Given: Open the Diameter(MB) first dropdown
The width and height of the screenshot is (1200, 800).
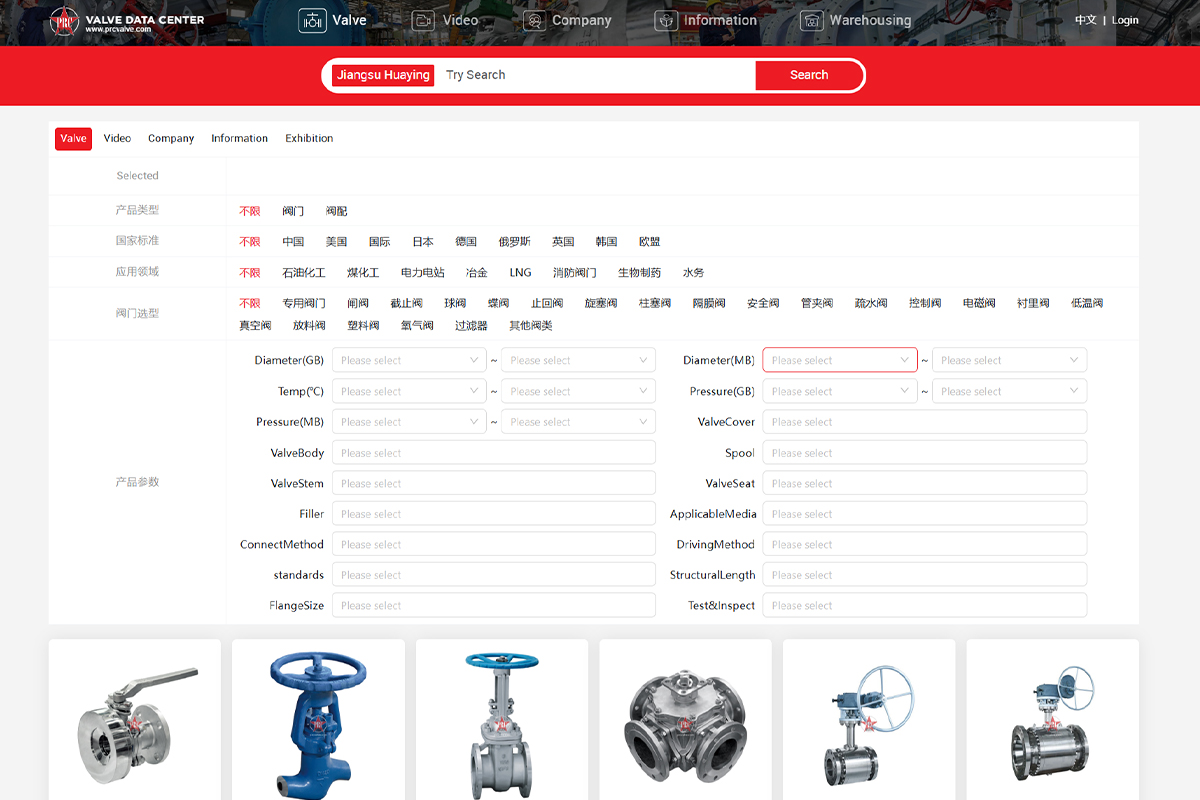Looking at the screenshot, I should (839, 360).
